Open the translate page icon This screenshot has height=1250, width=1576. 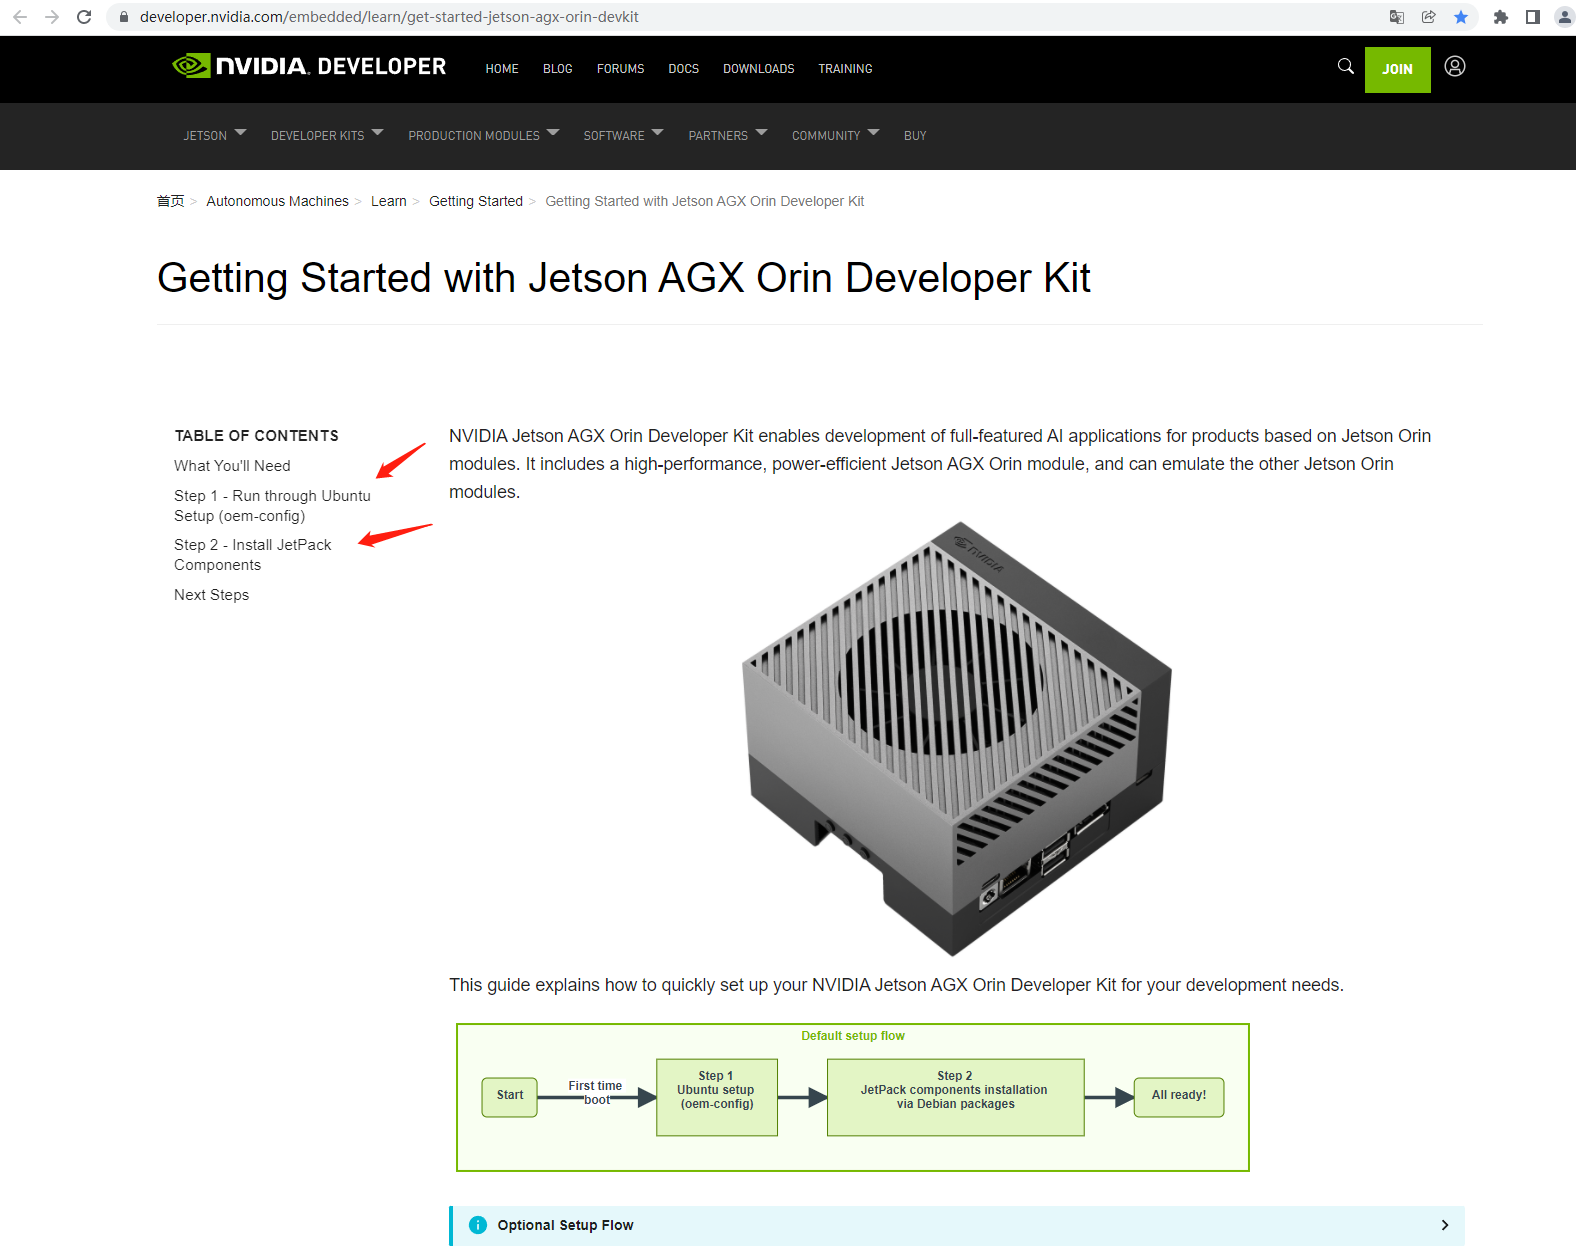click(1397, 17)
